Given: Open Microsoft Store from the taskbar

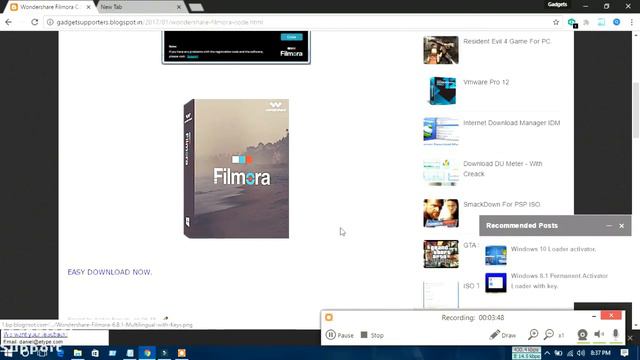Looking at the screenshot, I should click(x=95, y=353).
